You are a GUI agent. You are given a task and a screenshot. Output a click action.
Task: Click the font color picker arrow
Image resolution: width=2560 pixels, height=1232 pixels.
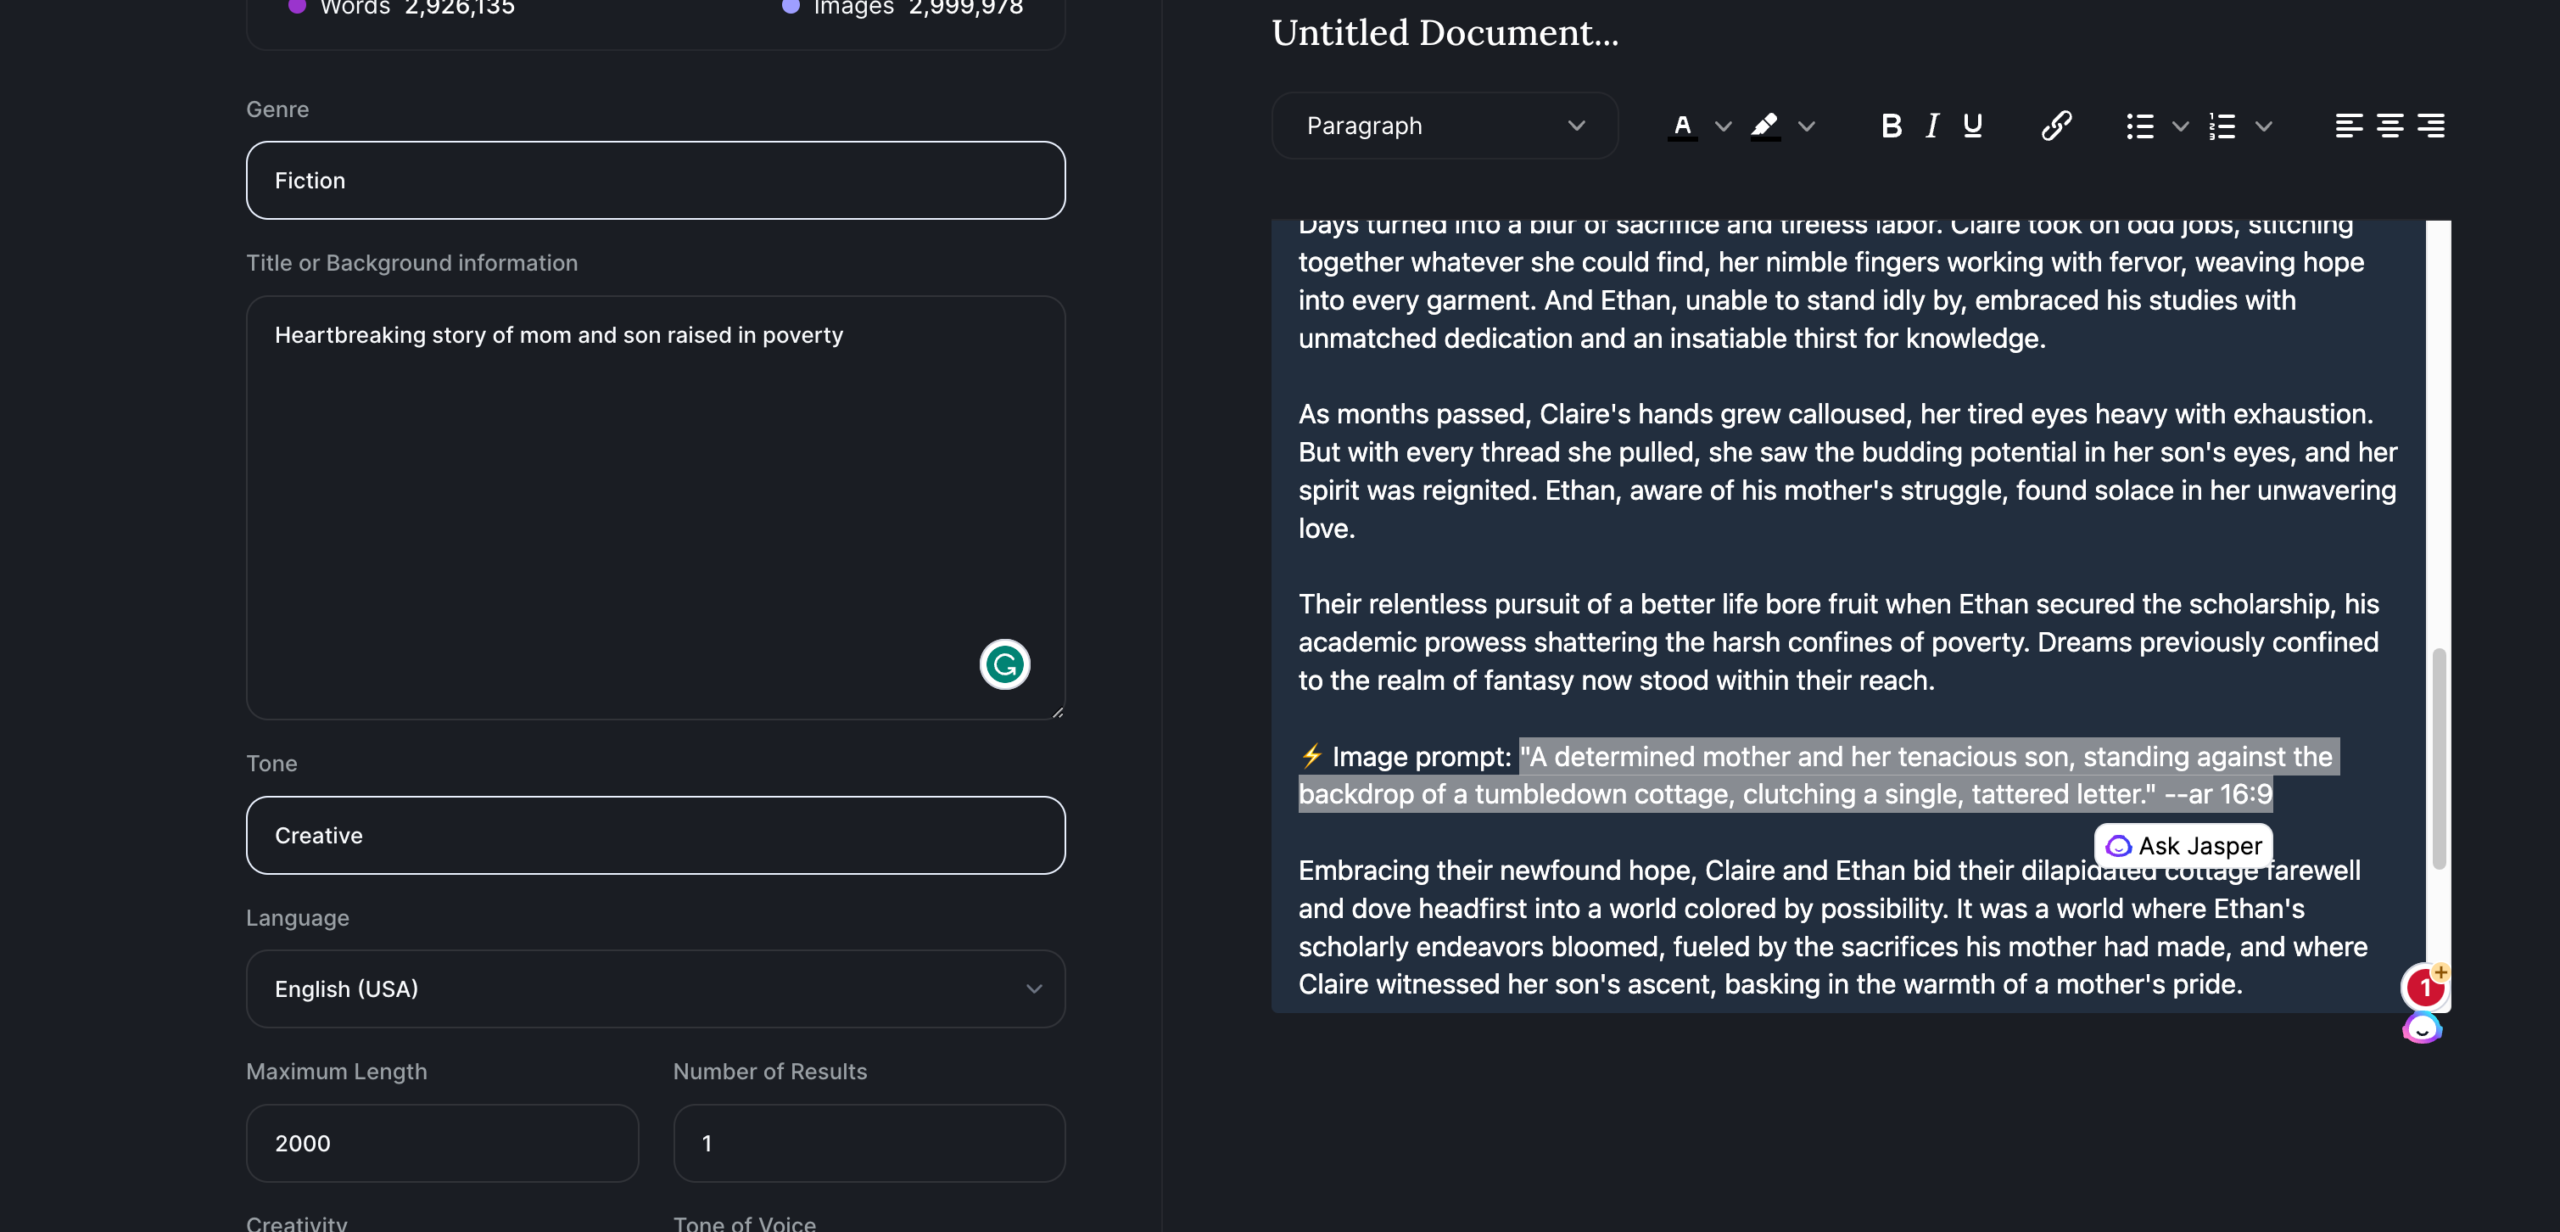point(1724,124)
